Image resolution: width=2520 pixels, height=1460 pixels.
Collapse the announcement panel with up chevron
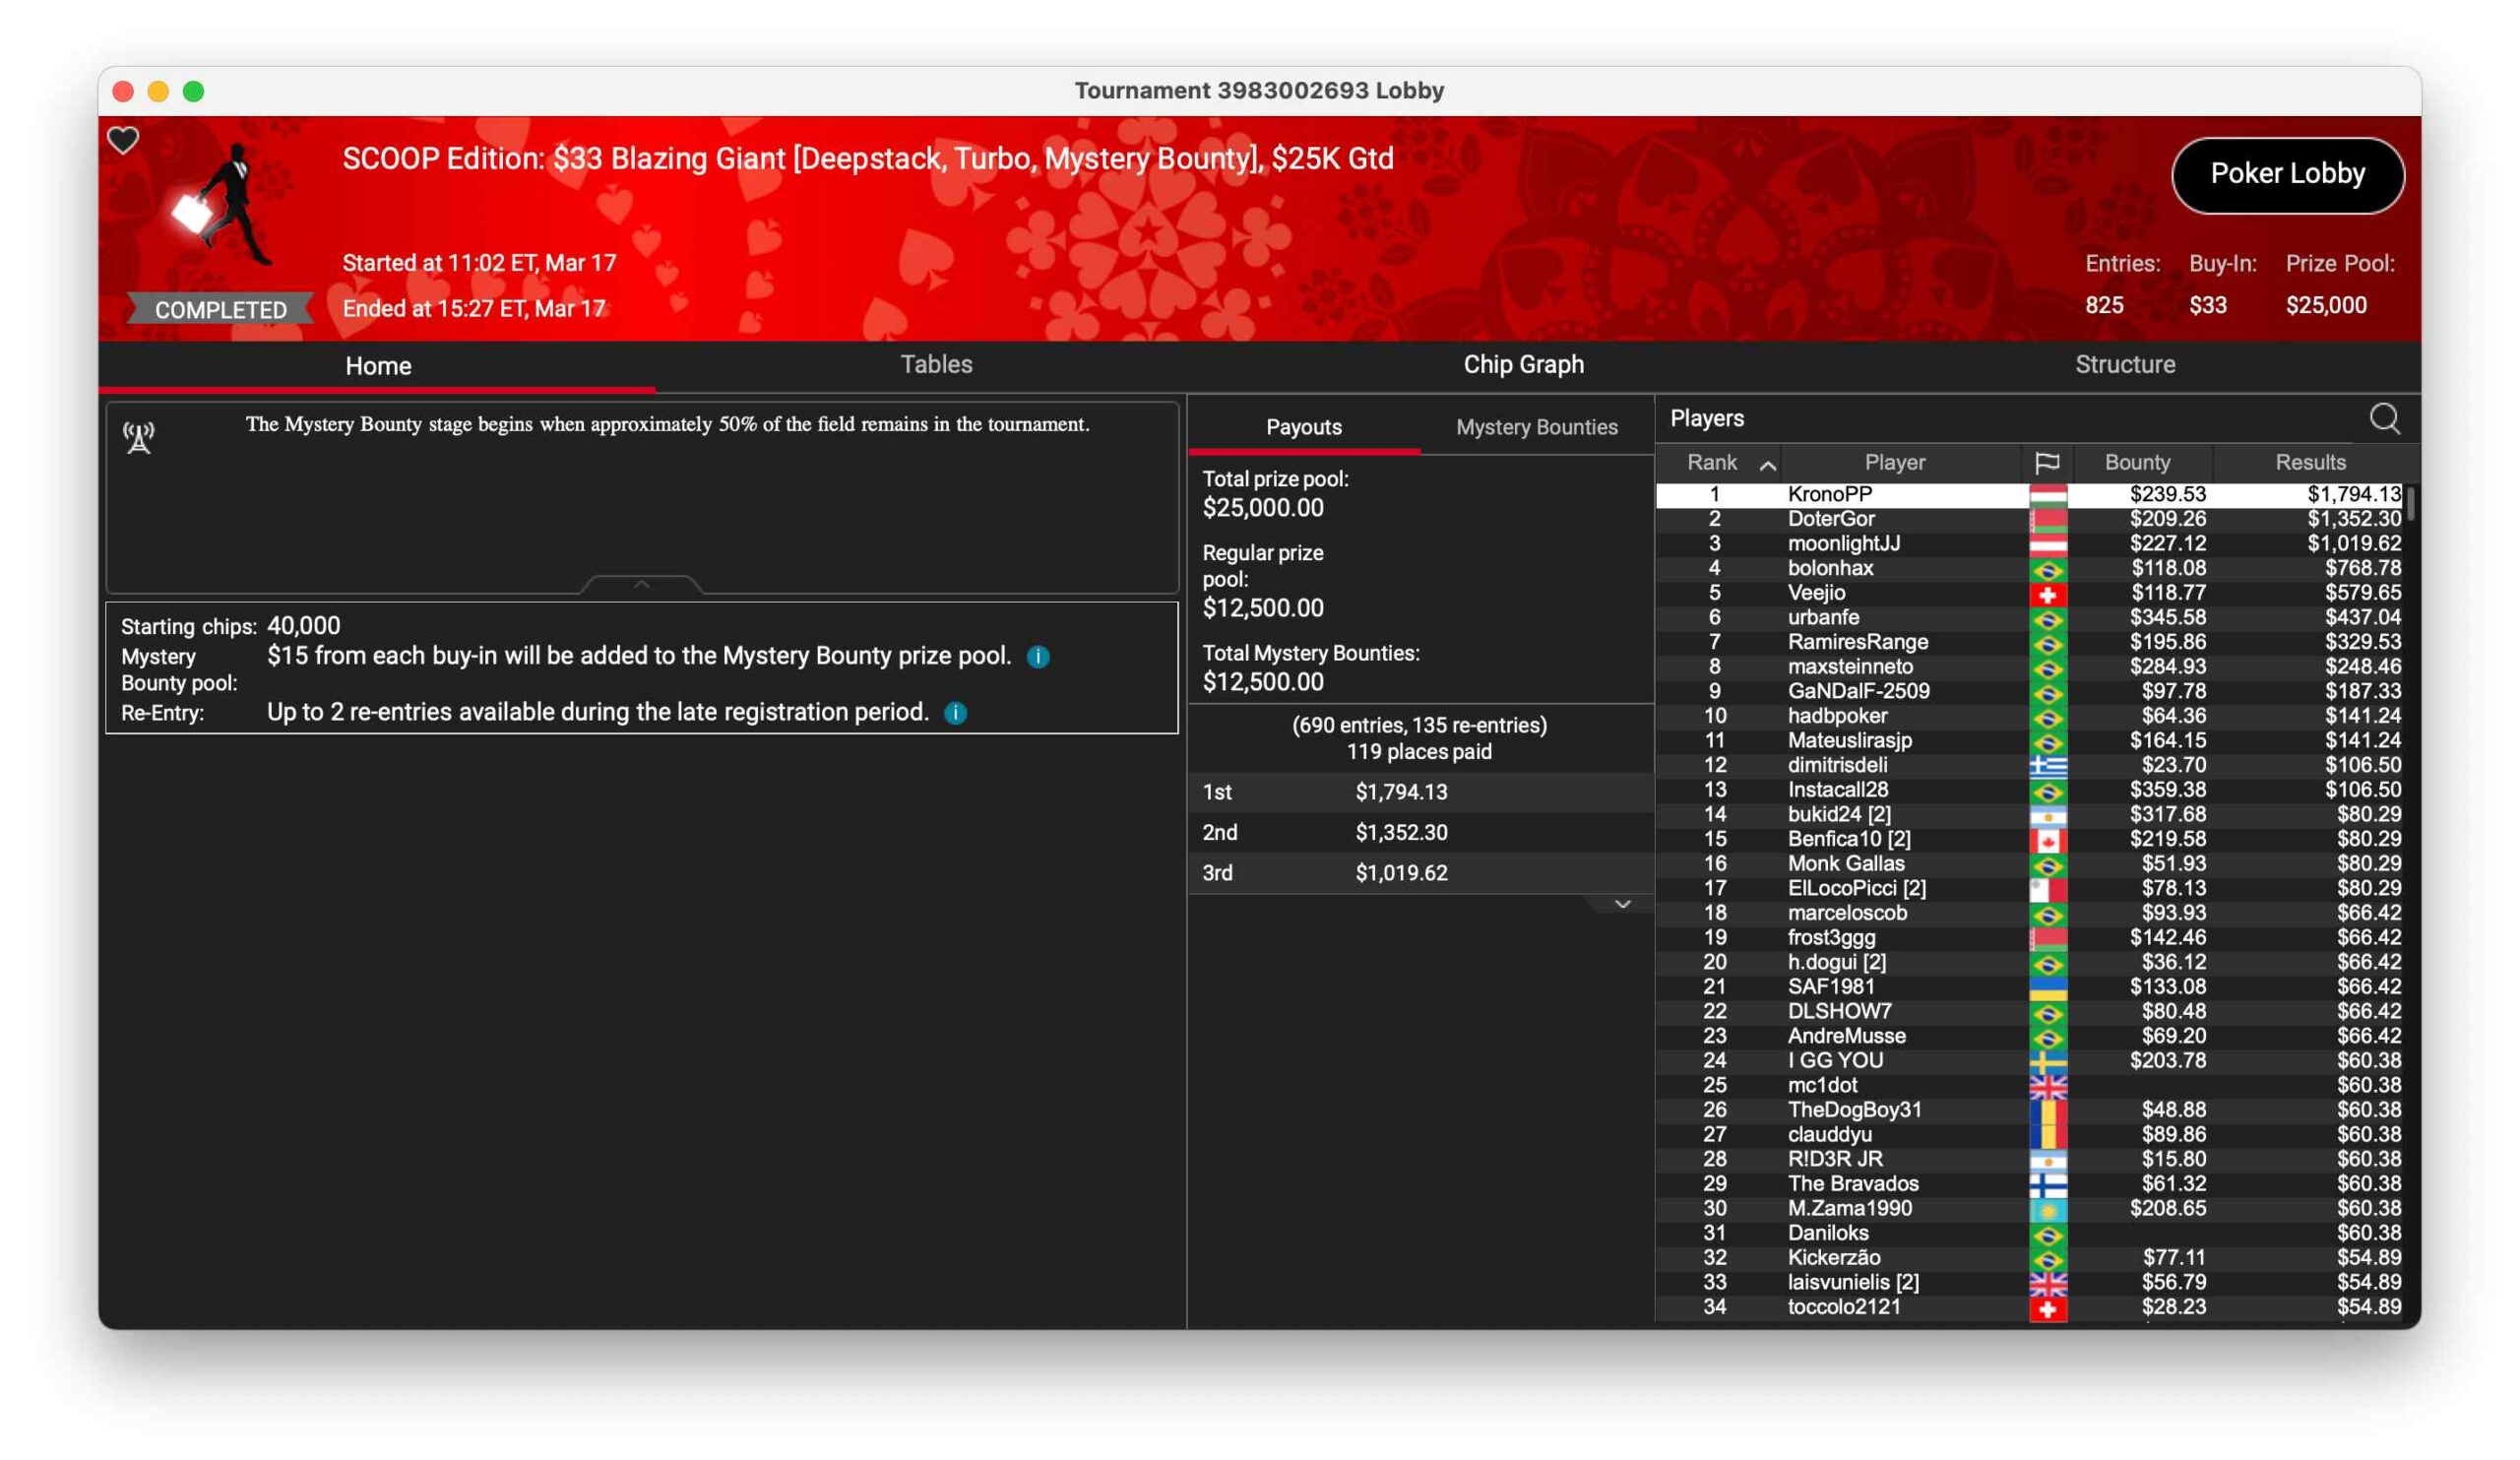(642, 584)
